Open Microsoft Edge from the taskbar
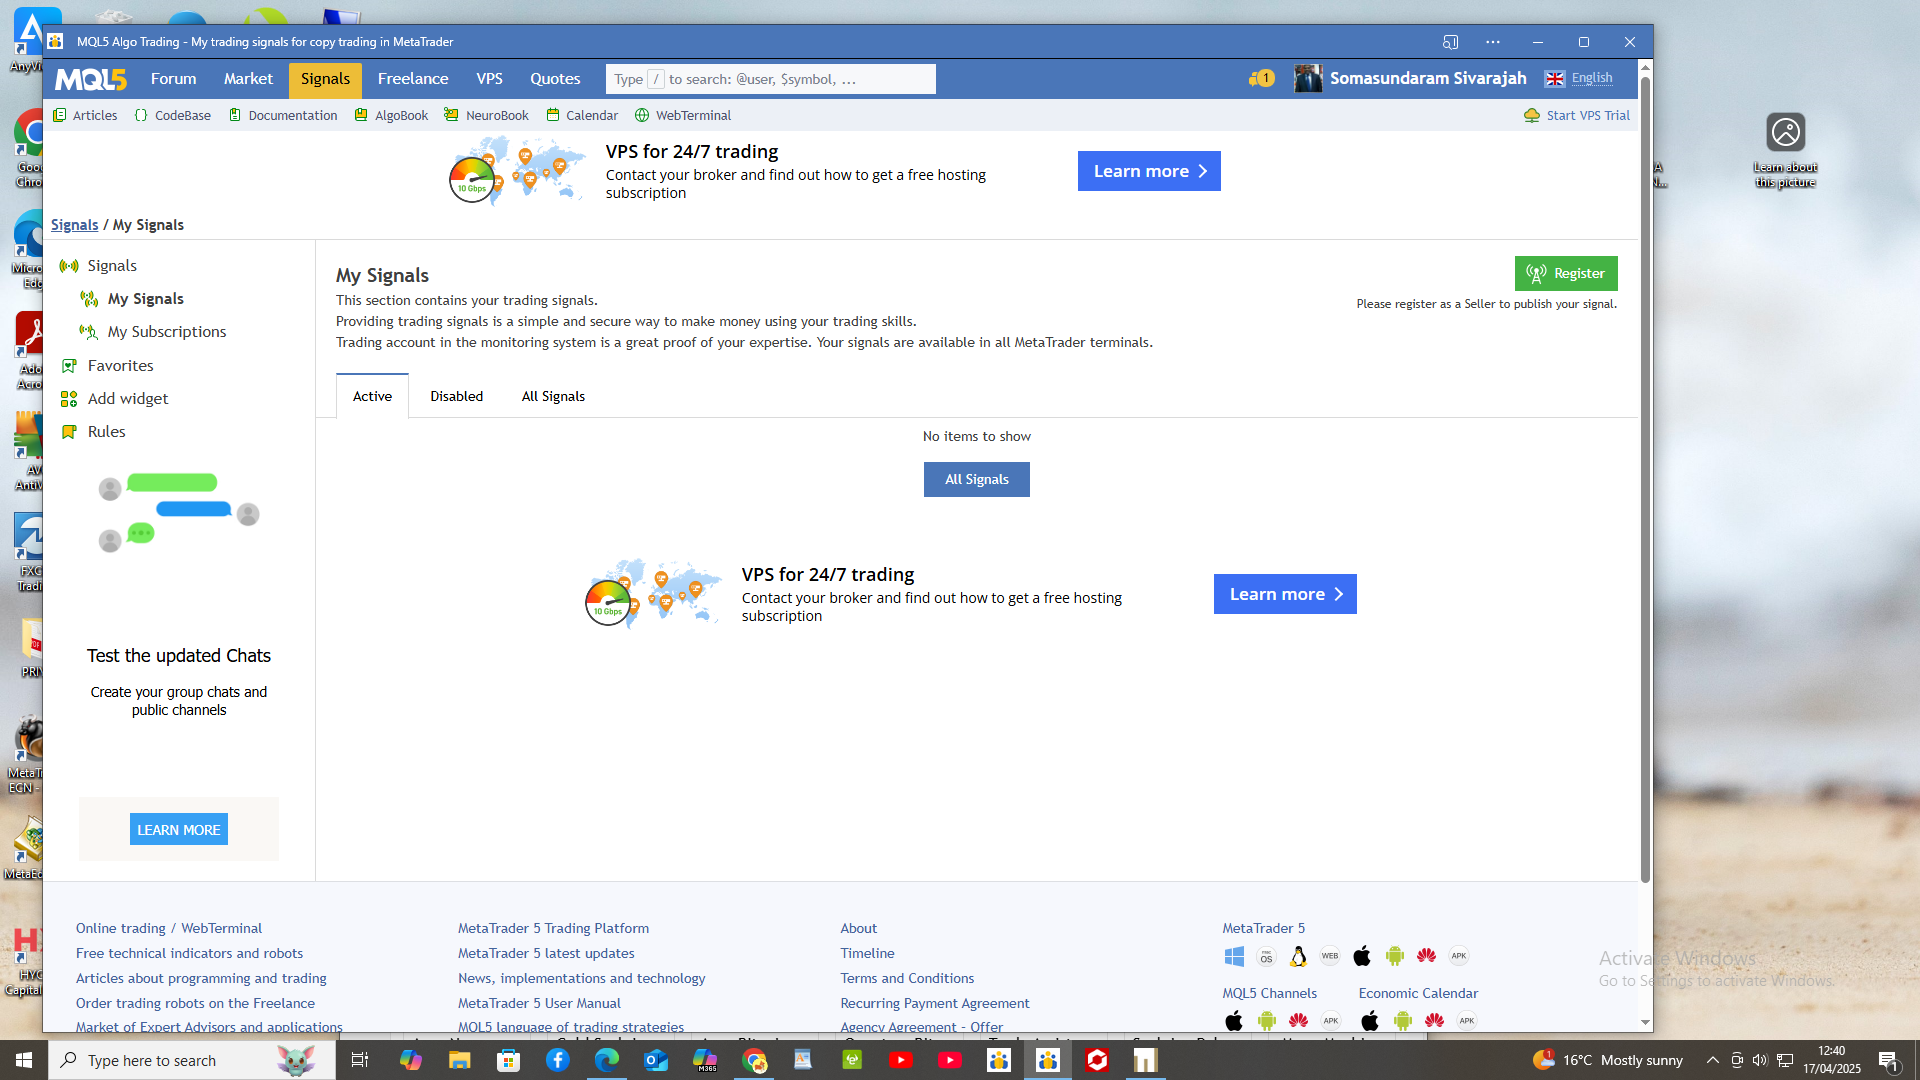This screenshot has width=1920, height=1080. point(607,1060)
